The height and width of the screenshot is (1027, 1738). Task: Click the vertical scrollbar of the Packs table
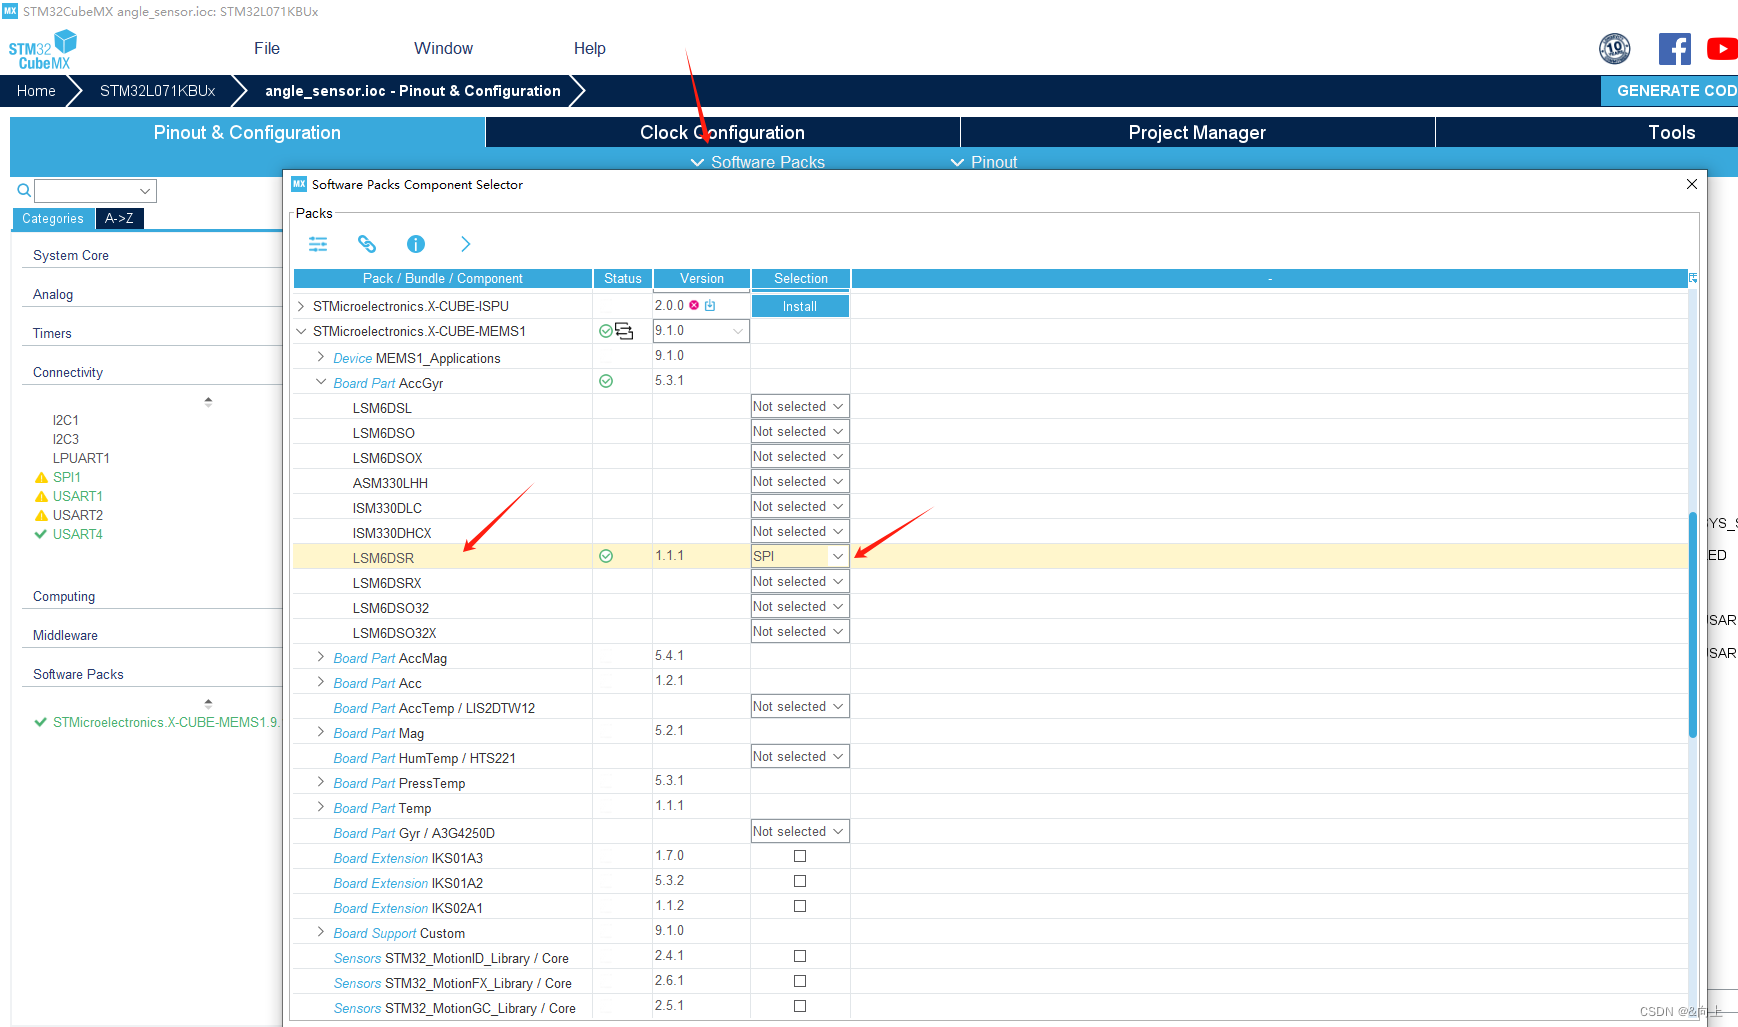[x=1693, y=625]
